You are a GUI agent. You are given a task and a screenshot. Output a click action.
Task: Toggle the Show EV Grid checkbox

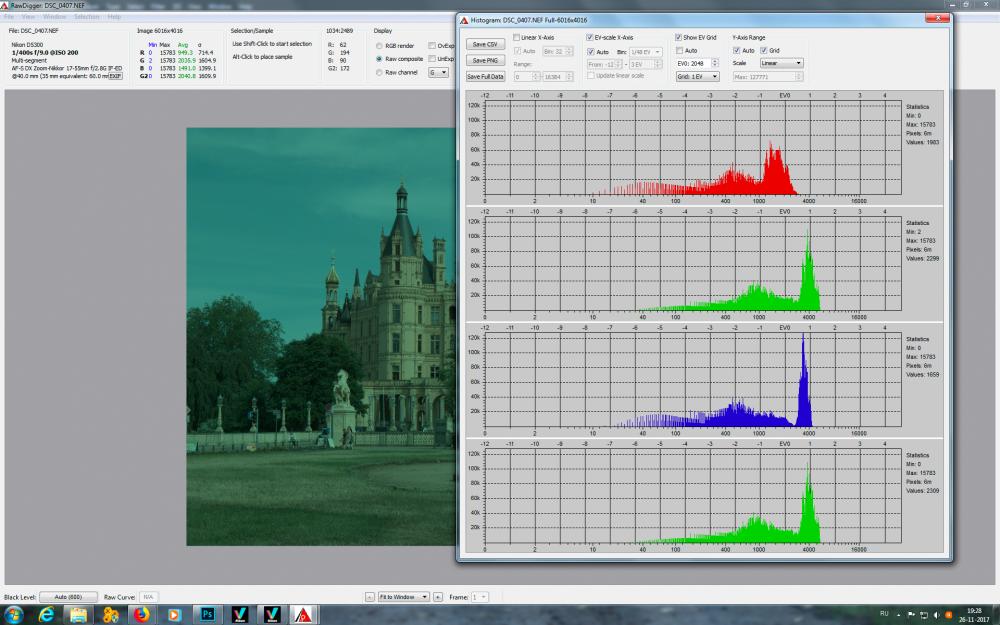[x=679, y=38]
